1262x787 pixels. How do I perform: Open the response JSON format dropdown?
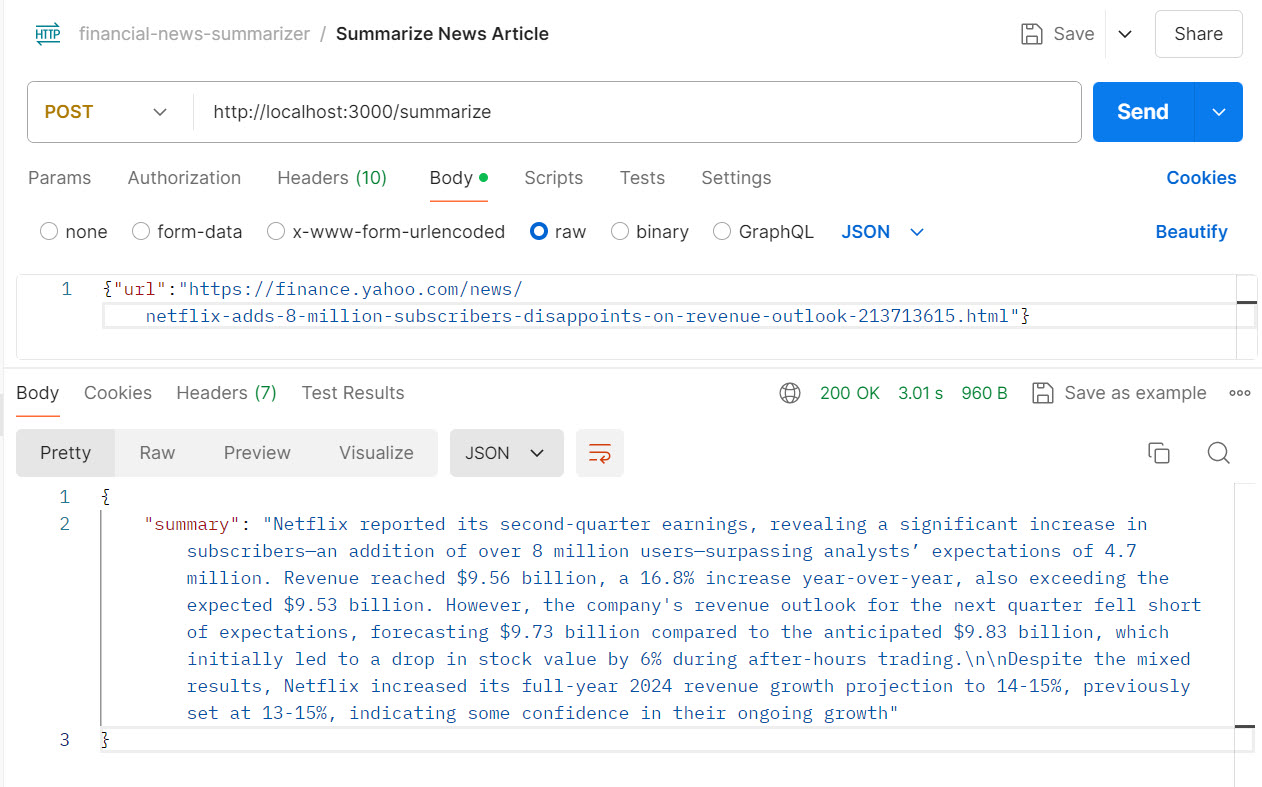(x=506, y=453)
